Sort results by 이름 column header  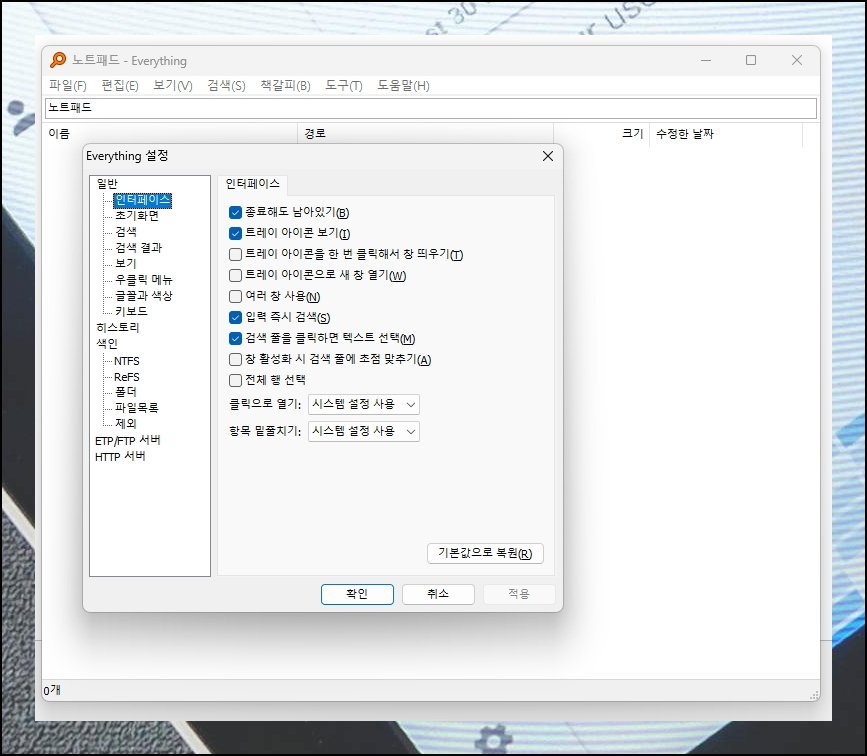coord(171,134)
